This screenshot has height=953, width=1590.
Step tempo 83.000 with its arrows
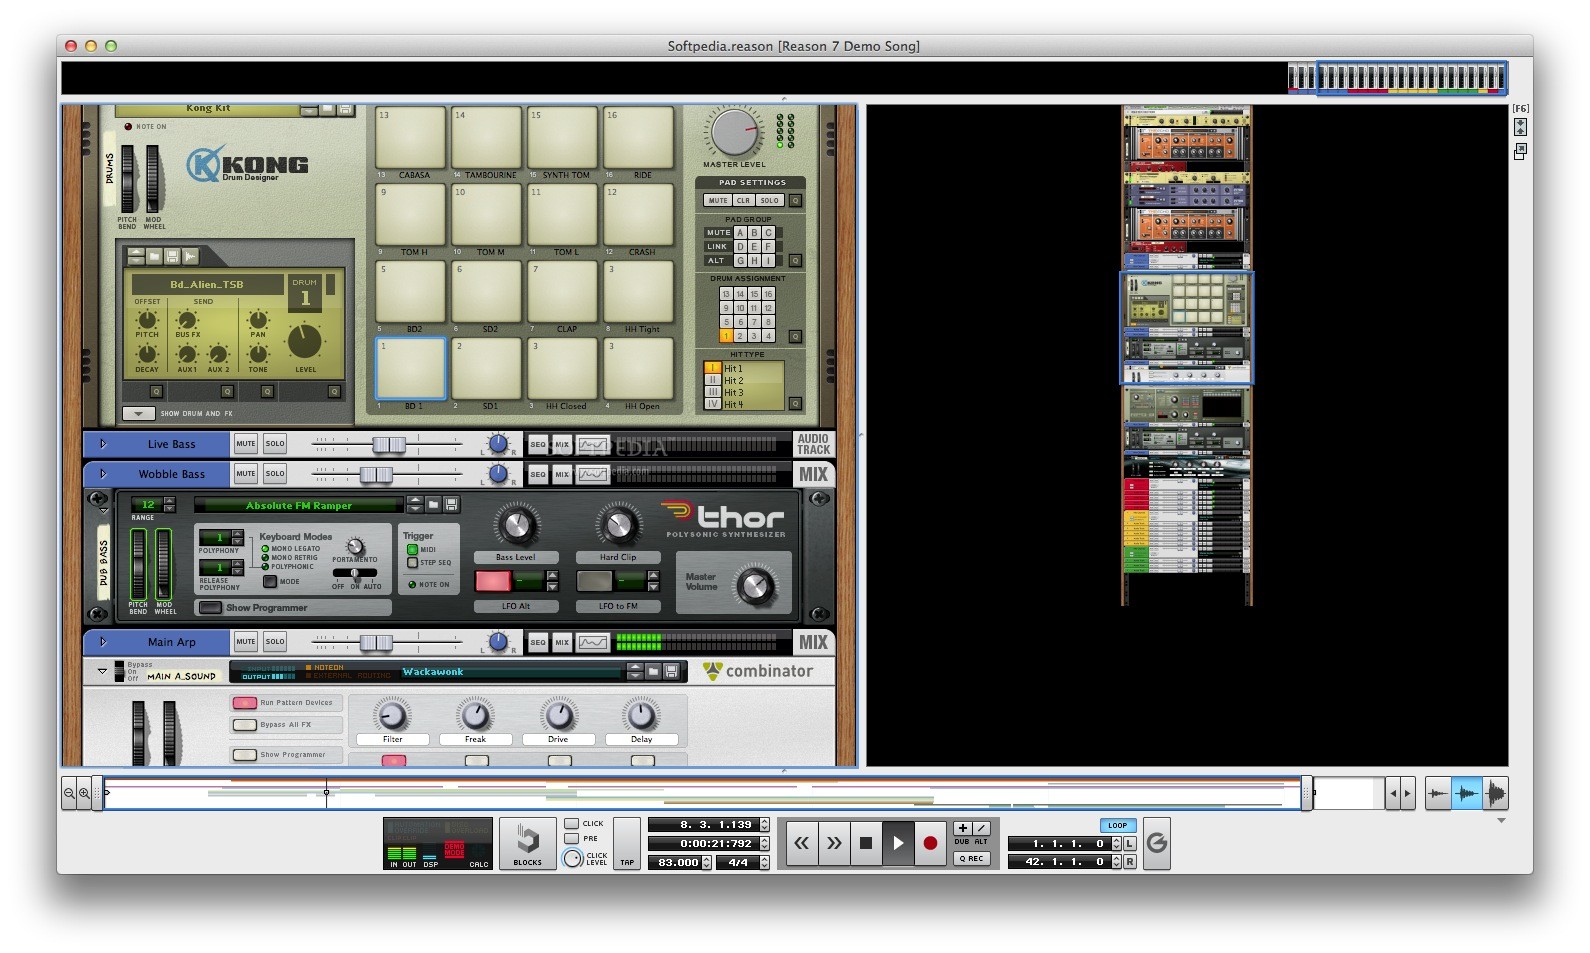coord(706,862)
